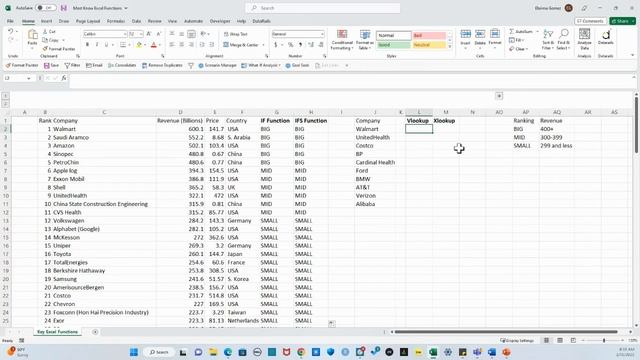This screenshot has height=360, width=640.
Task: Switch to the Page Layout tab
Action: 88,21
